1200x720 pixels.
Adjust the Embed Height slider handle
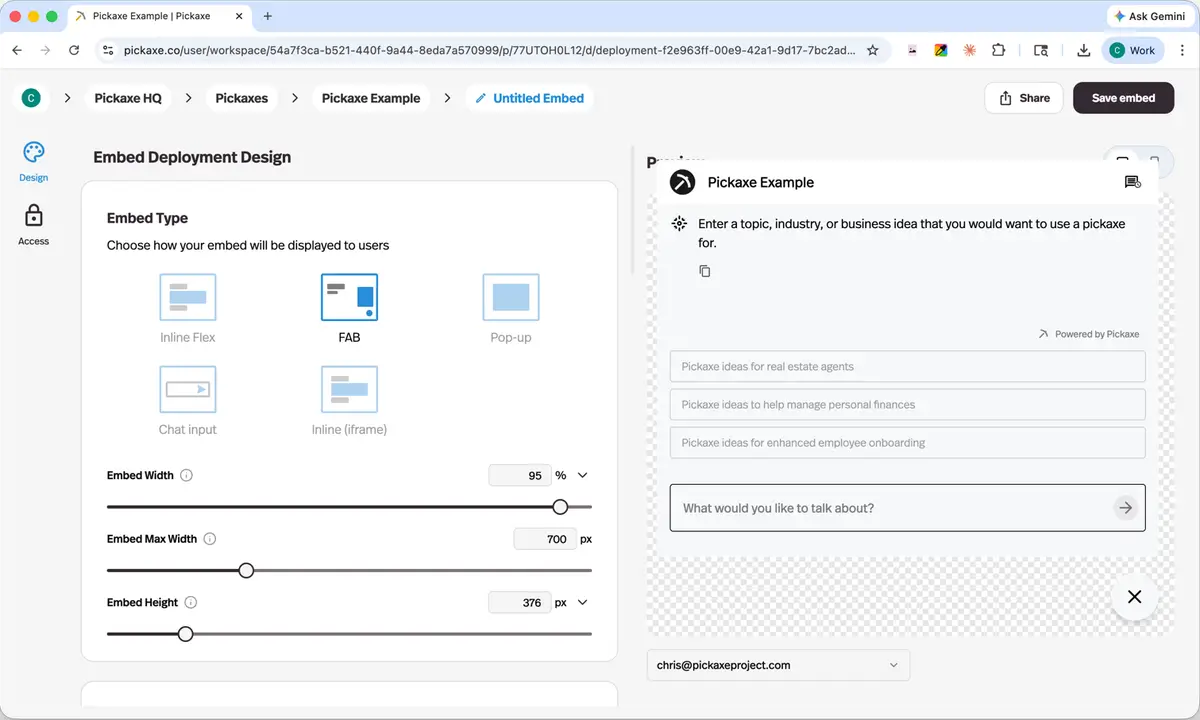click(x=185, y=634)
